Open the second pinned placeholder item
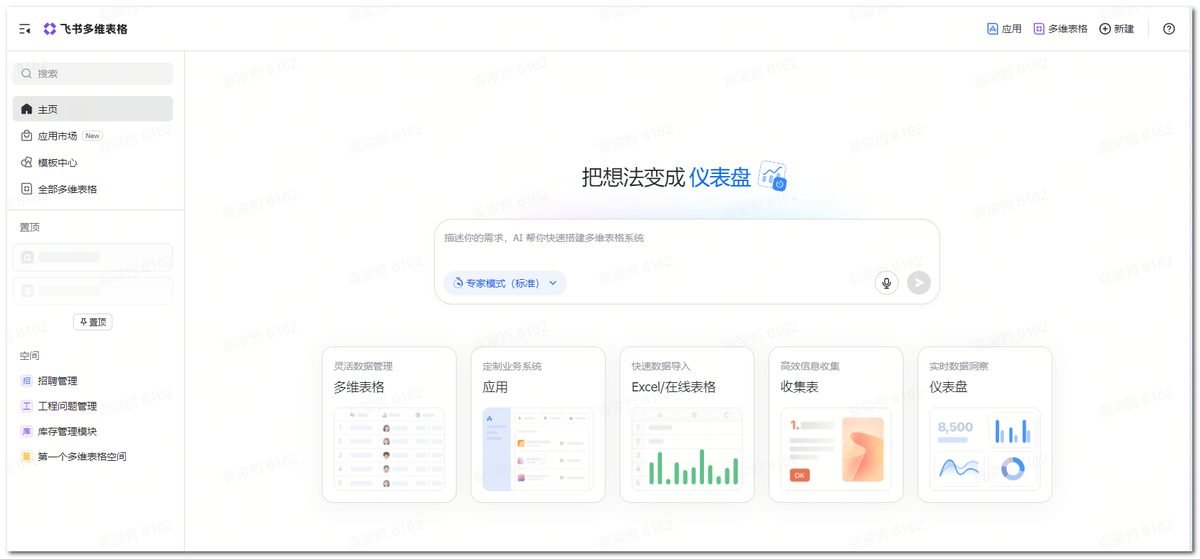1200x559 pixels. click(x=92, y=291)
